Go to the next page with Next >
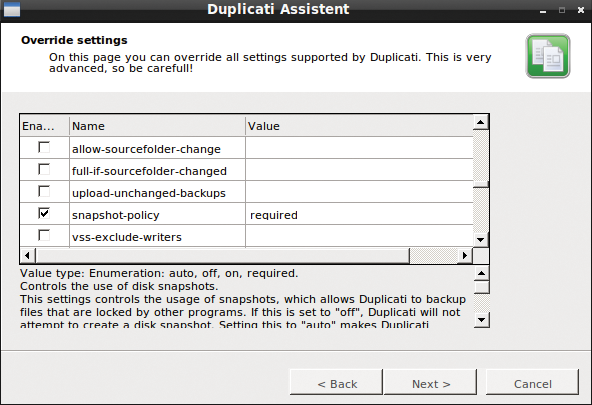The image size is (592, 405). pyautogui.click(x=430, y=383)
